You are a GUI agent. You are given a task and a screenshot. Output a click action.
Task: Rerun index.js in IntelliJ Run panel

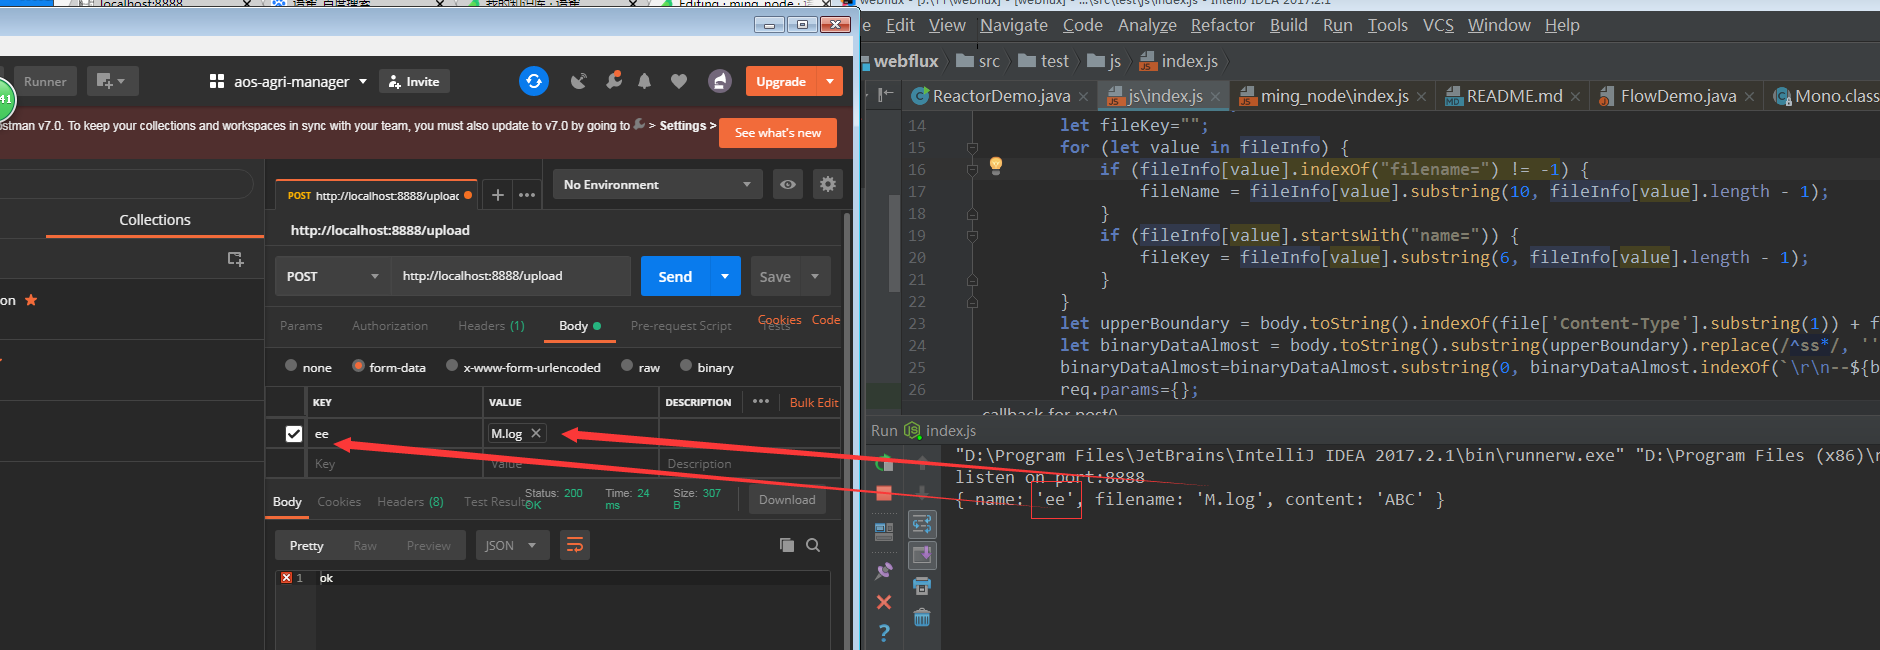(x=884, y=463)
